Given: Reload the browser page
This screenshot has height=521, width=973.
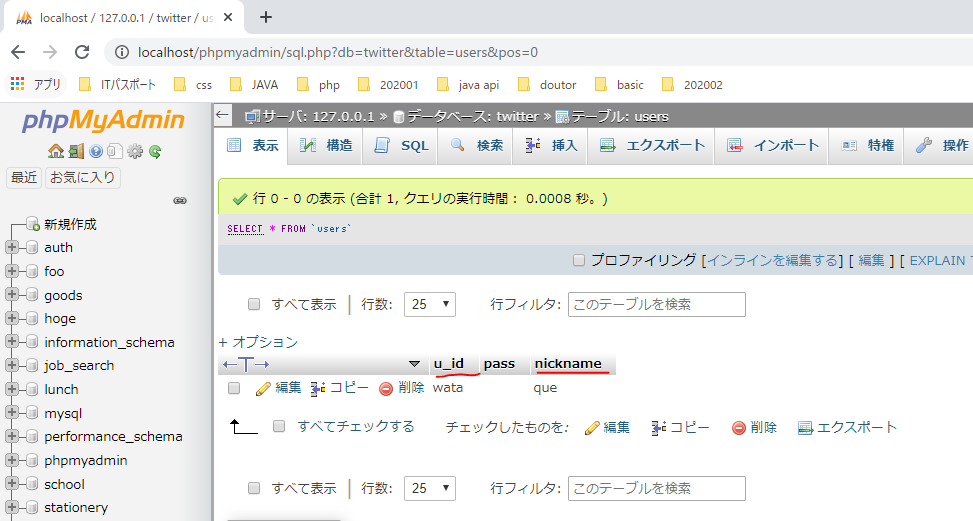Looking at the screenshot, I should point(82,52).
